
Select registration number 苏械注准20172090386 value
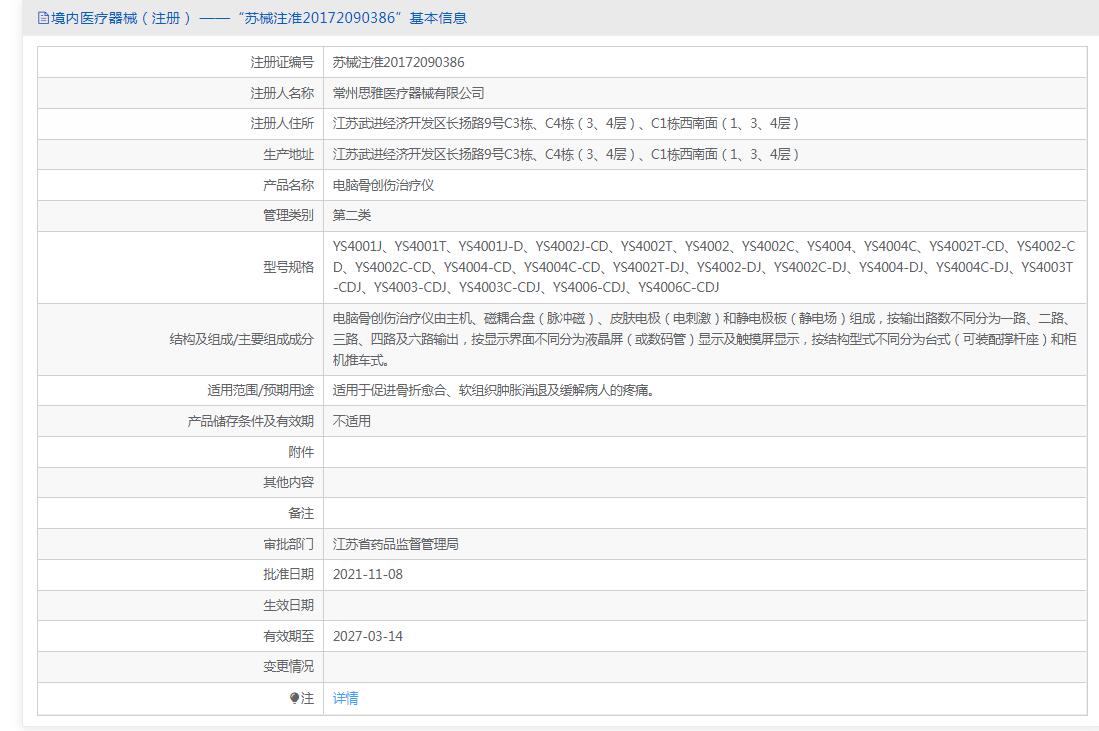click(398, 62)
